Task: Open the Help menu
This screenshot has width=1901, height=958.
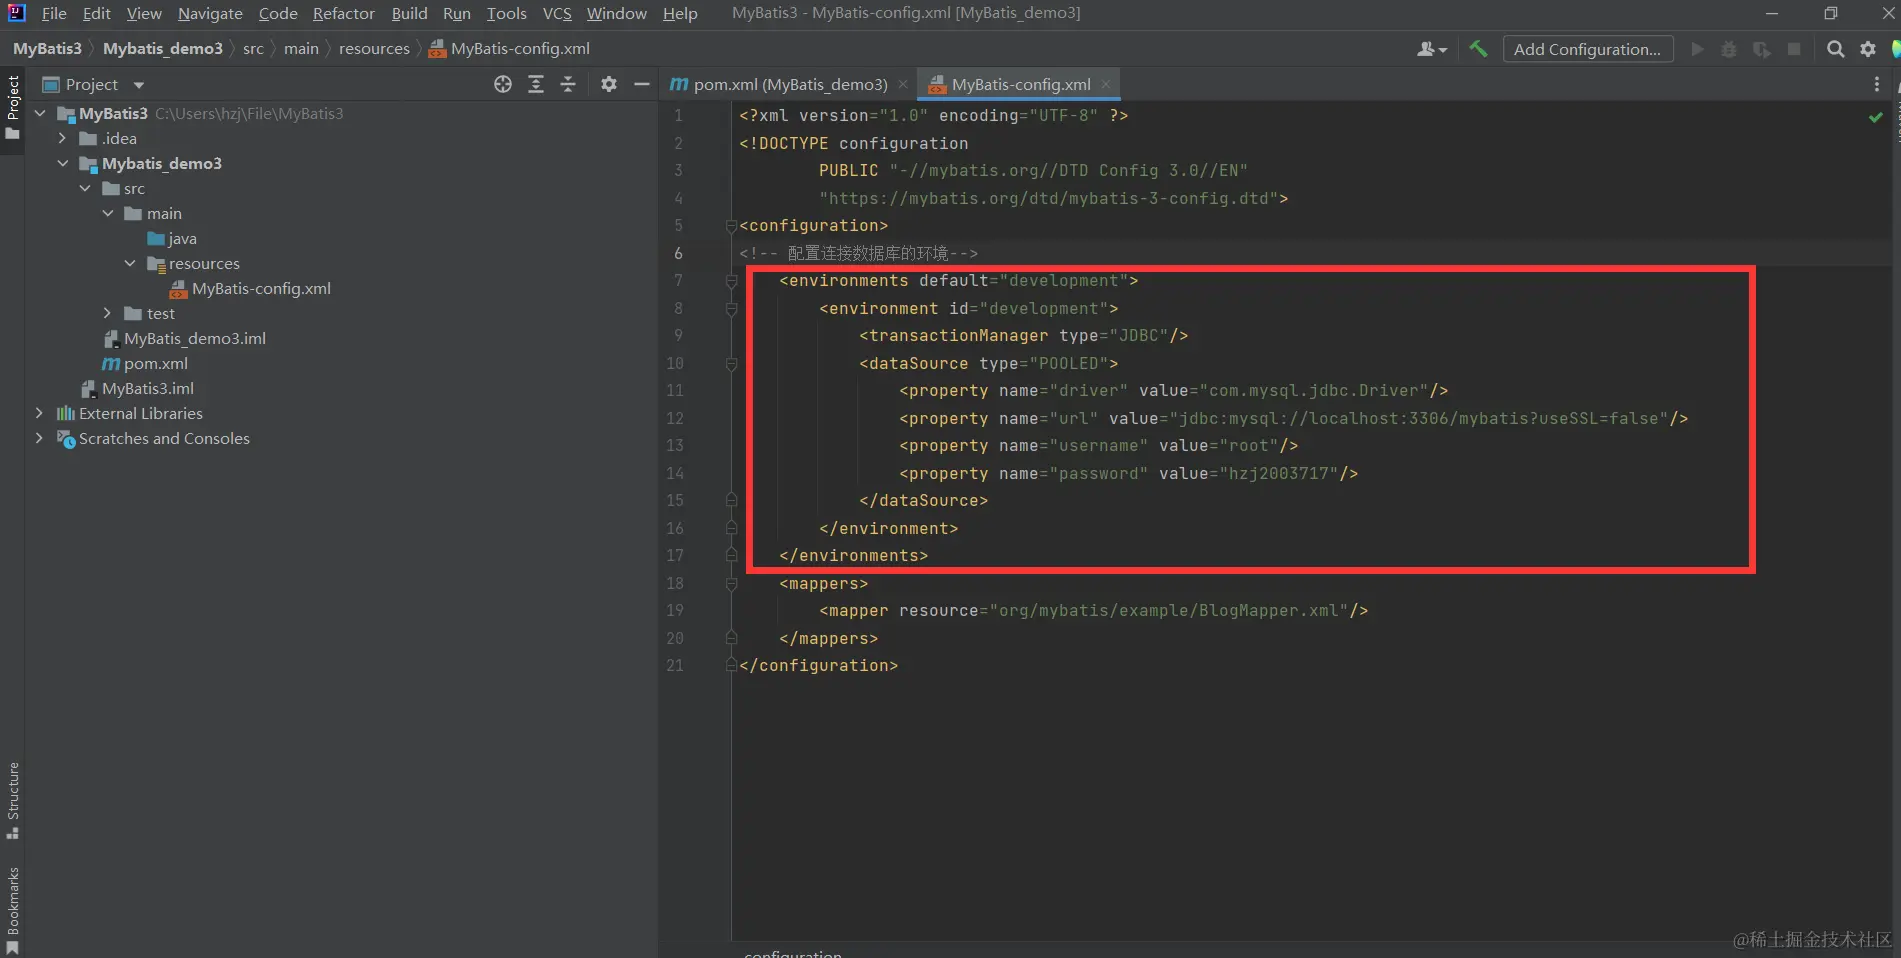Action: (x=680, y=13)
